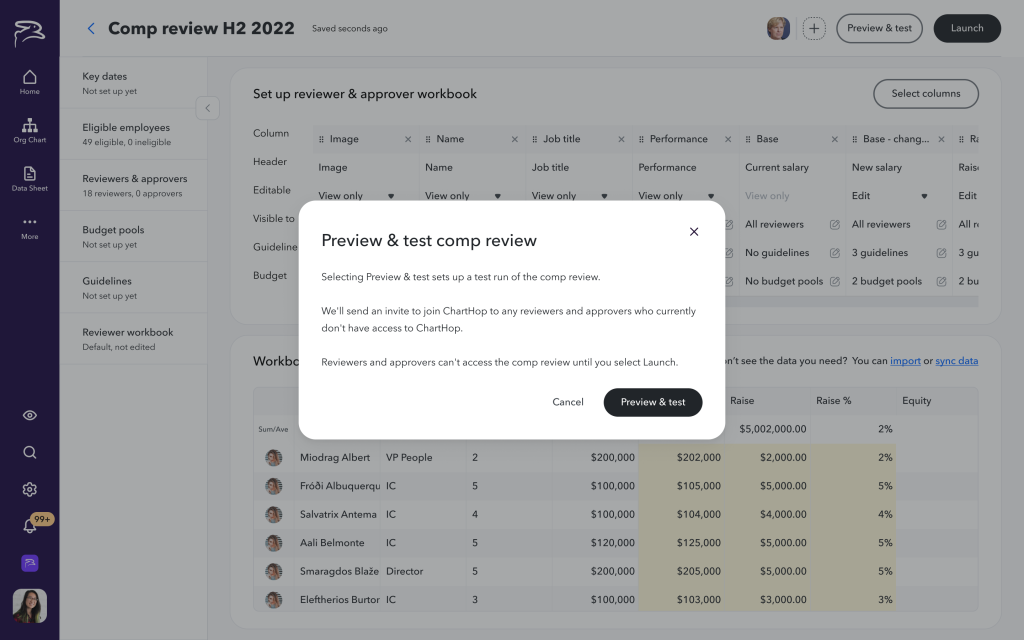1024x640 pixels.
Task: Close the Preview & test dialog
Action: pos(694,232)
